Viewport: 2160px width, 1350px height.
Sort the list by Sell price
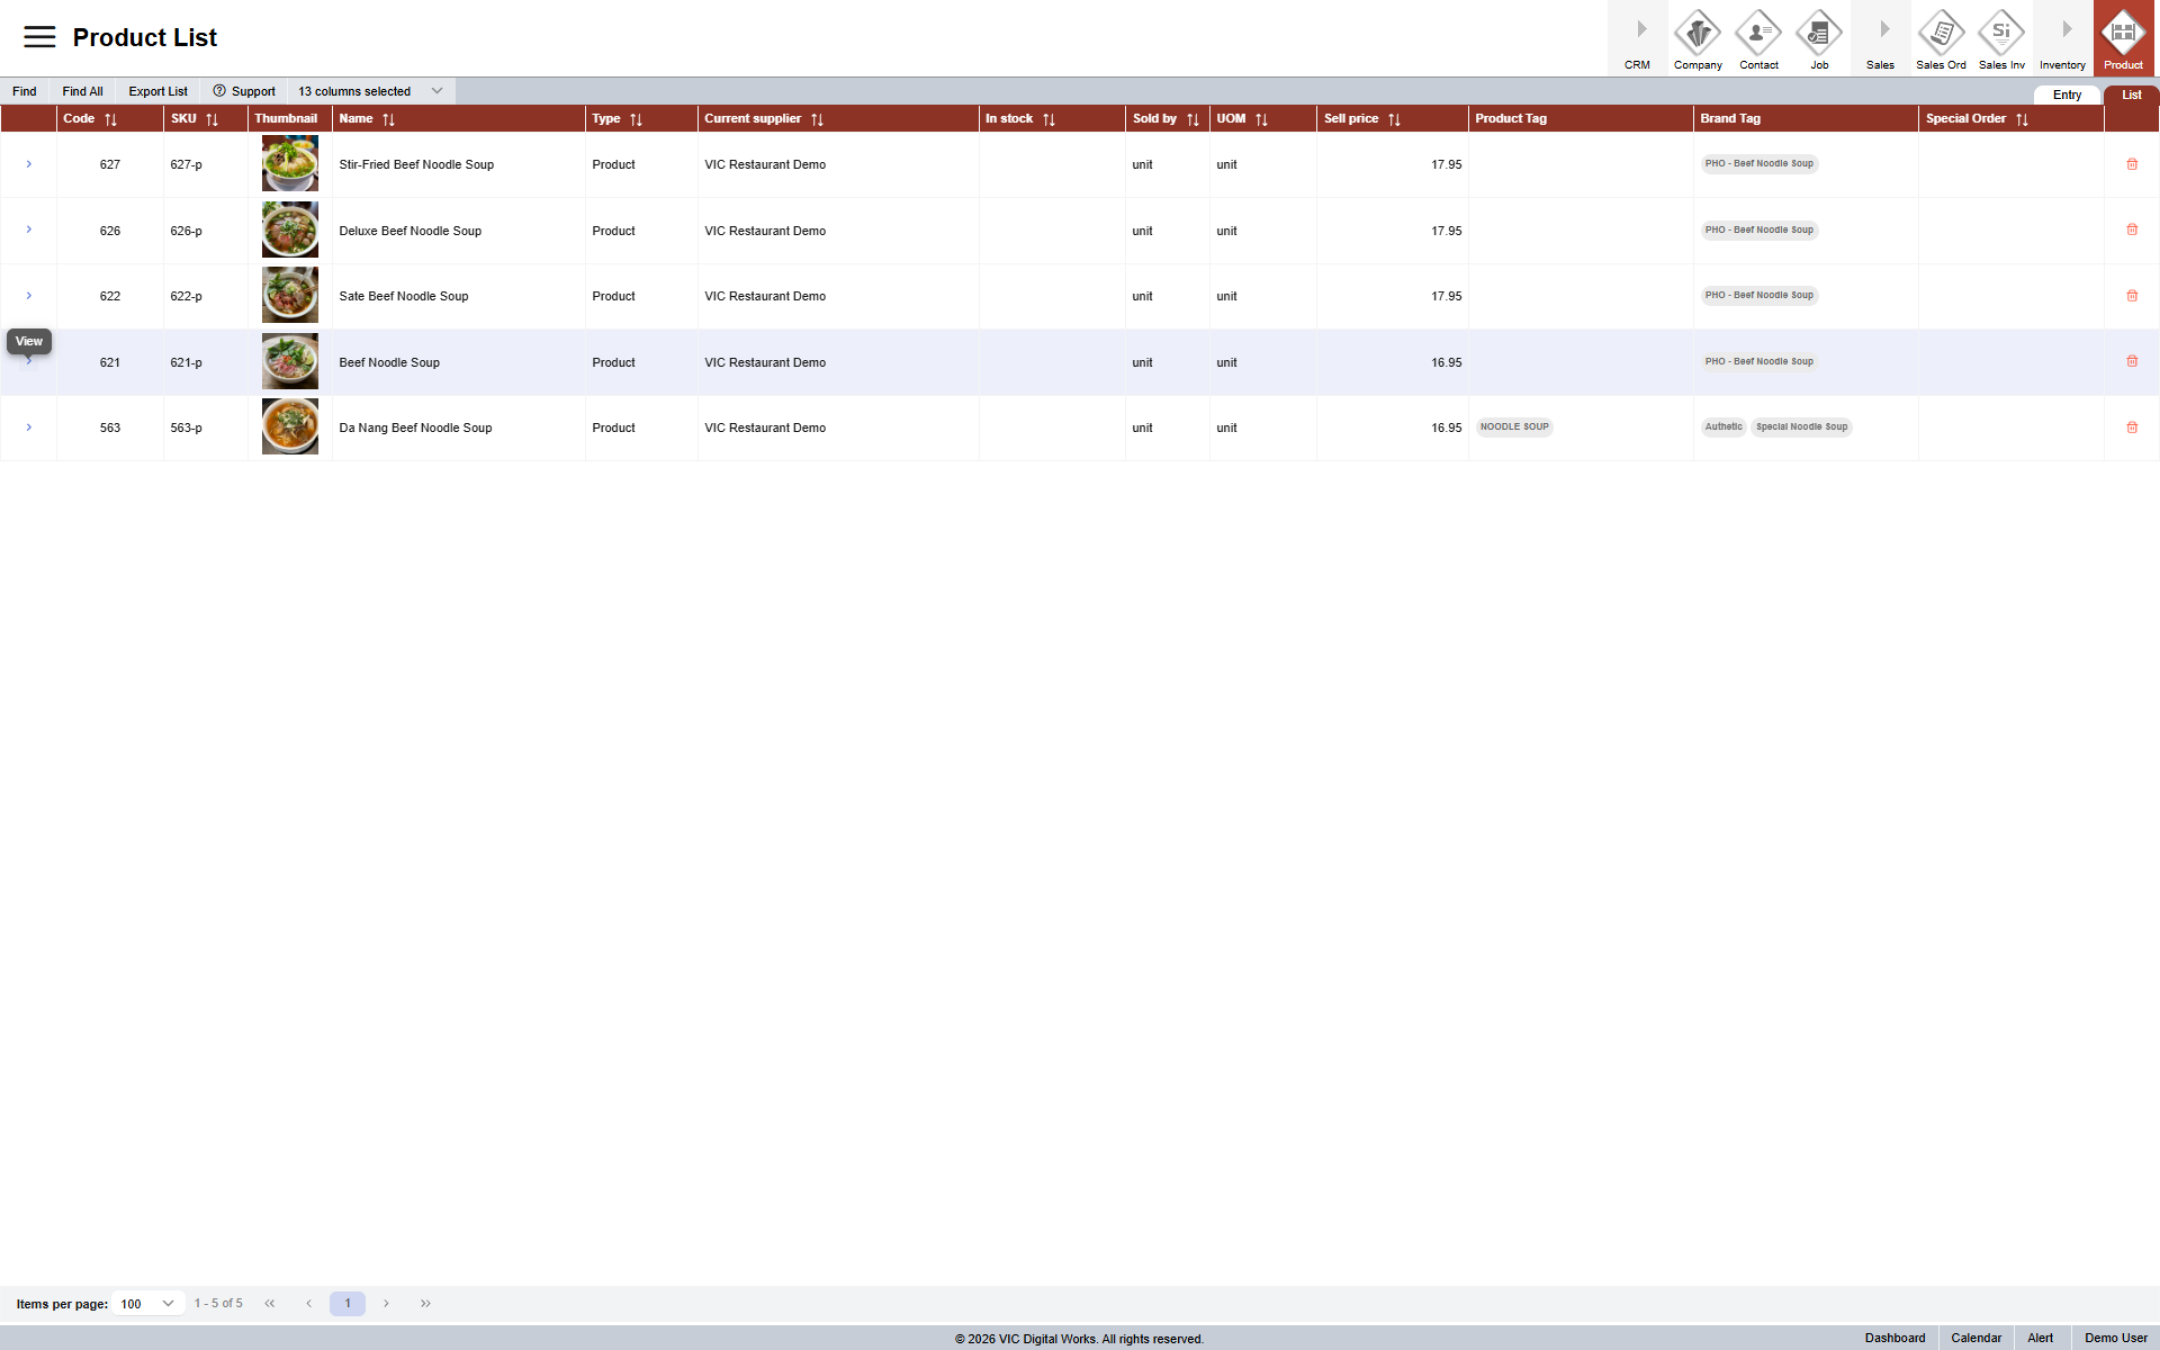(1394, 119)
